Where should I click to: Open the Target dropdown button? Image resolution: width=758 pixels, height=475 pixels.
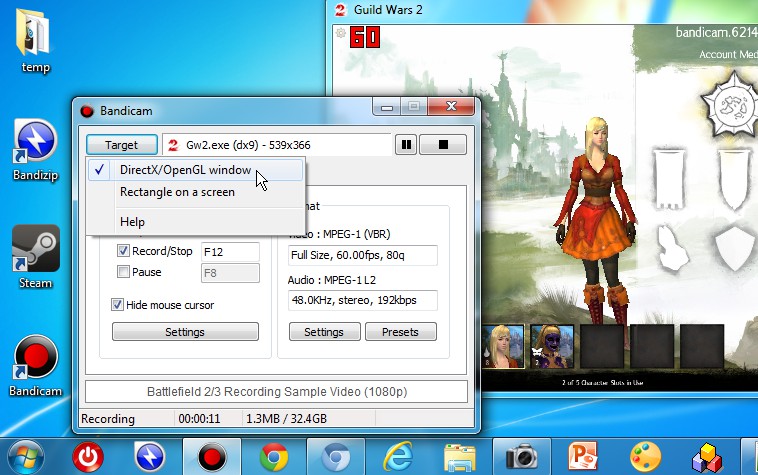point(122,144)
